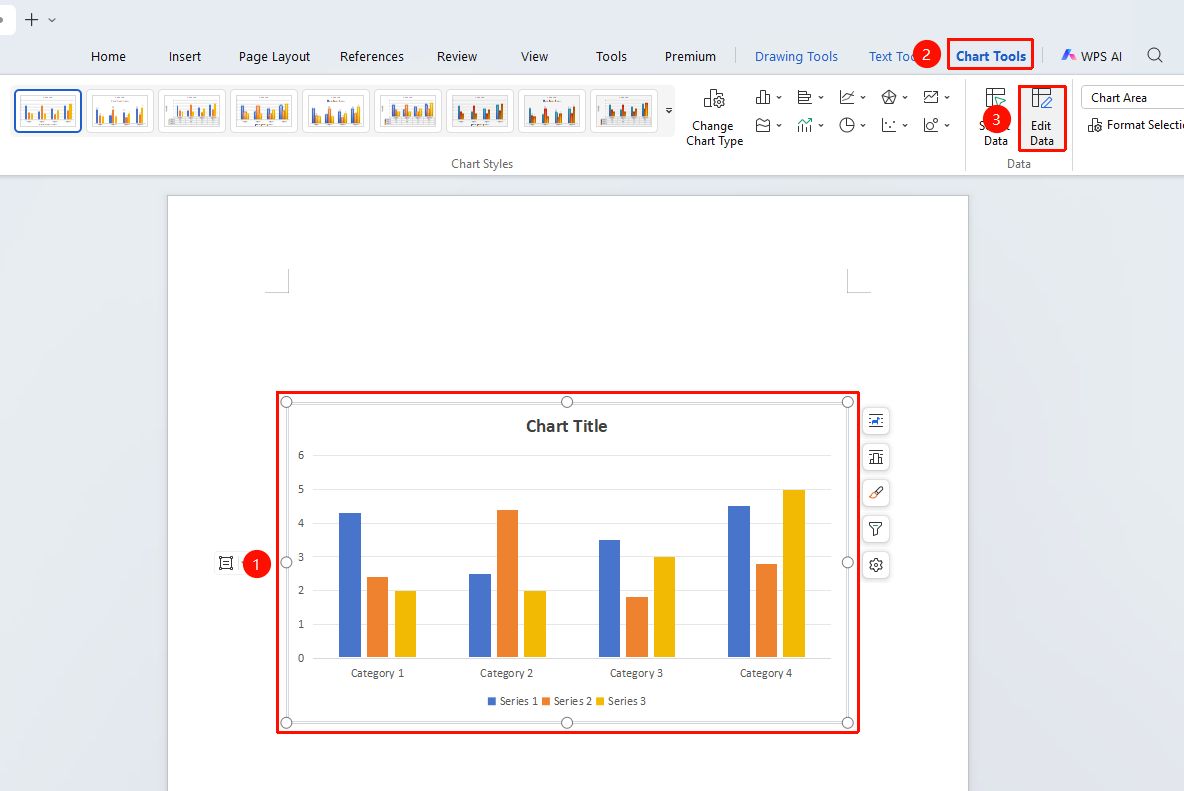Viewport: 1184px width, 791px height.
Task: Open the References tab
Action: (372, 57)
